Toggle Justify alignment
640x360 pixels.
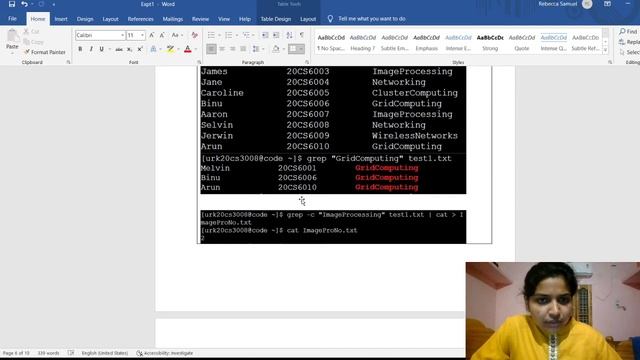243,49
